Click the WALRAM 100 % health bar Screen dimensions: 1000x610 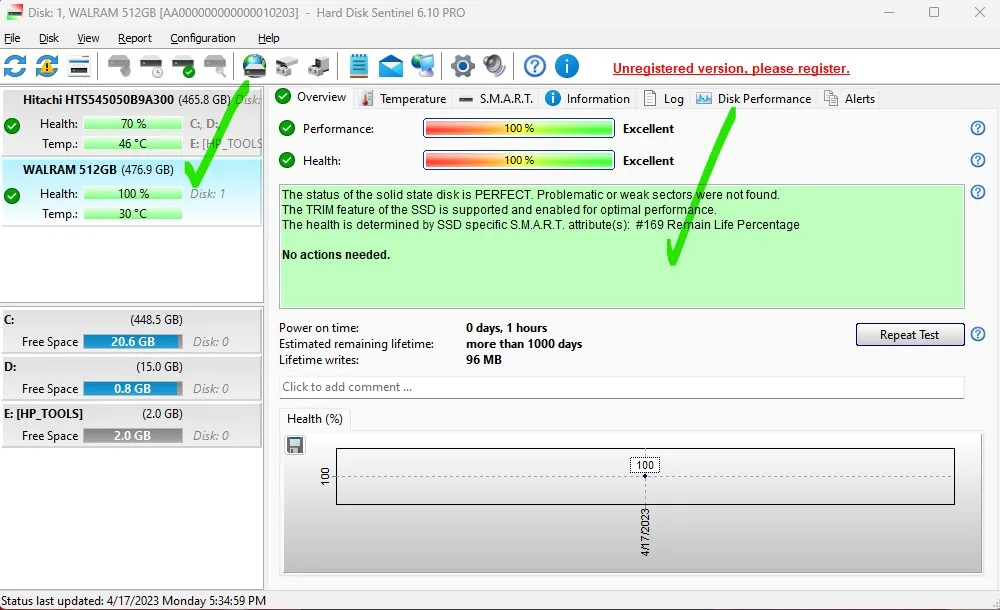133,193
